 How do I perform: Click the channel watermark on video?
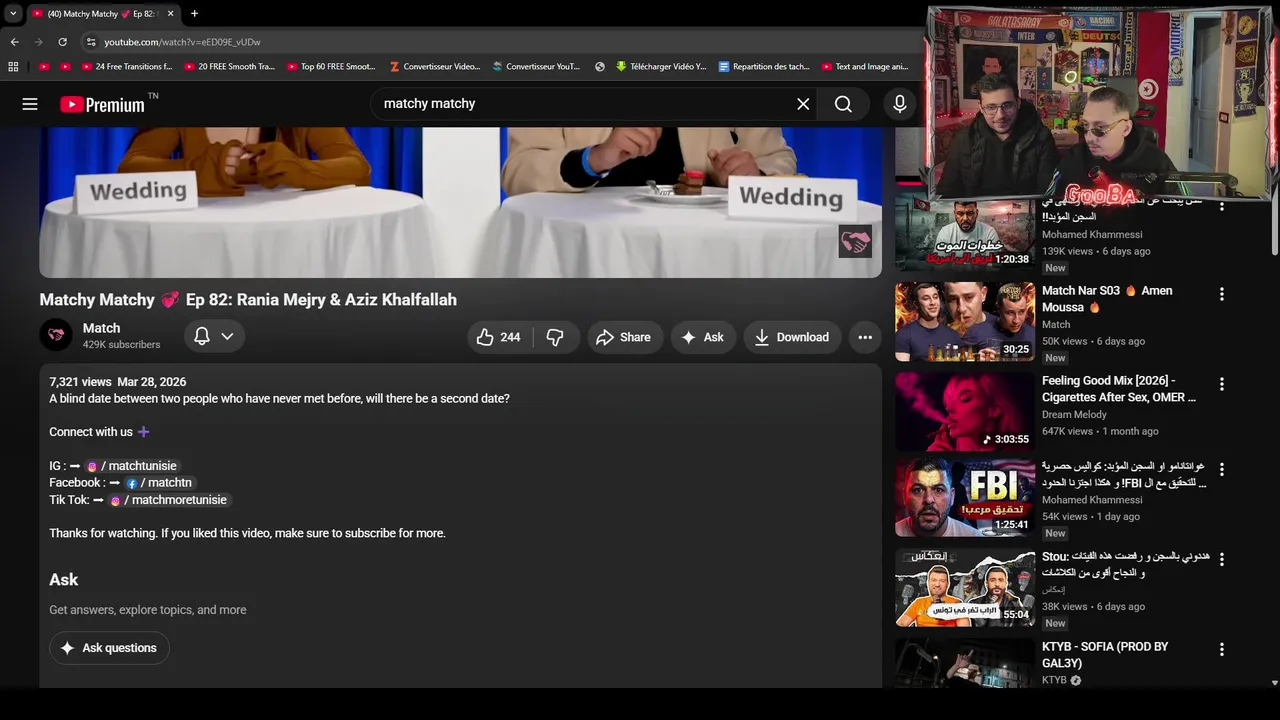(x=855, y=241)
